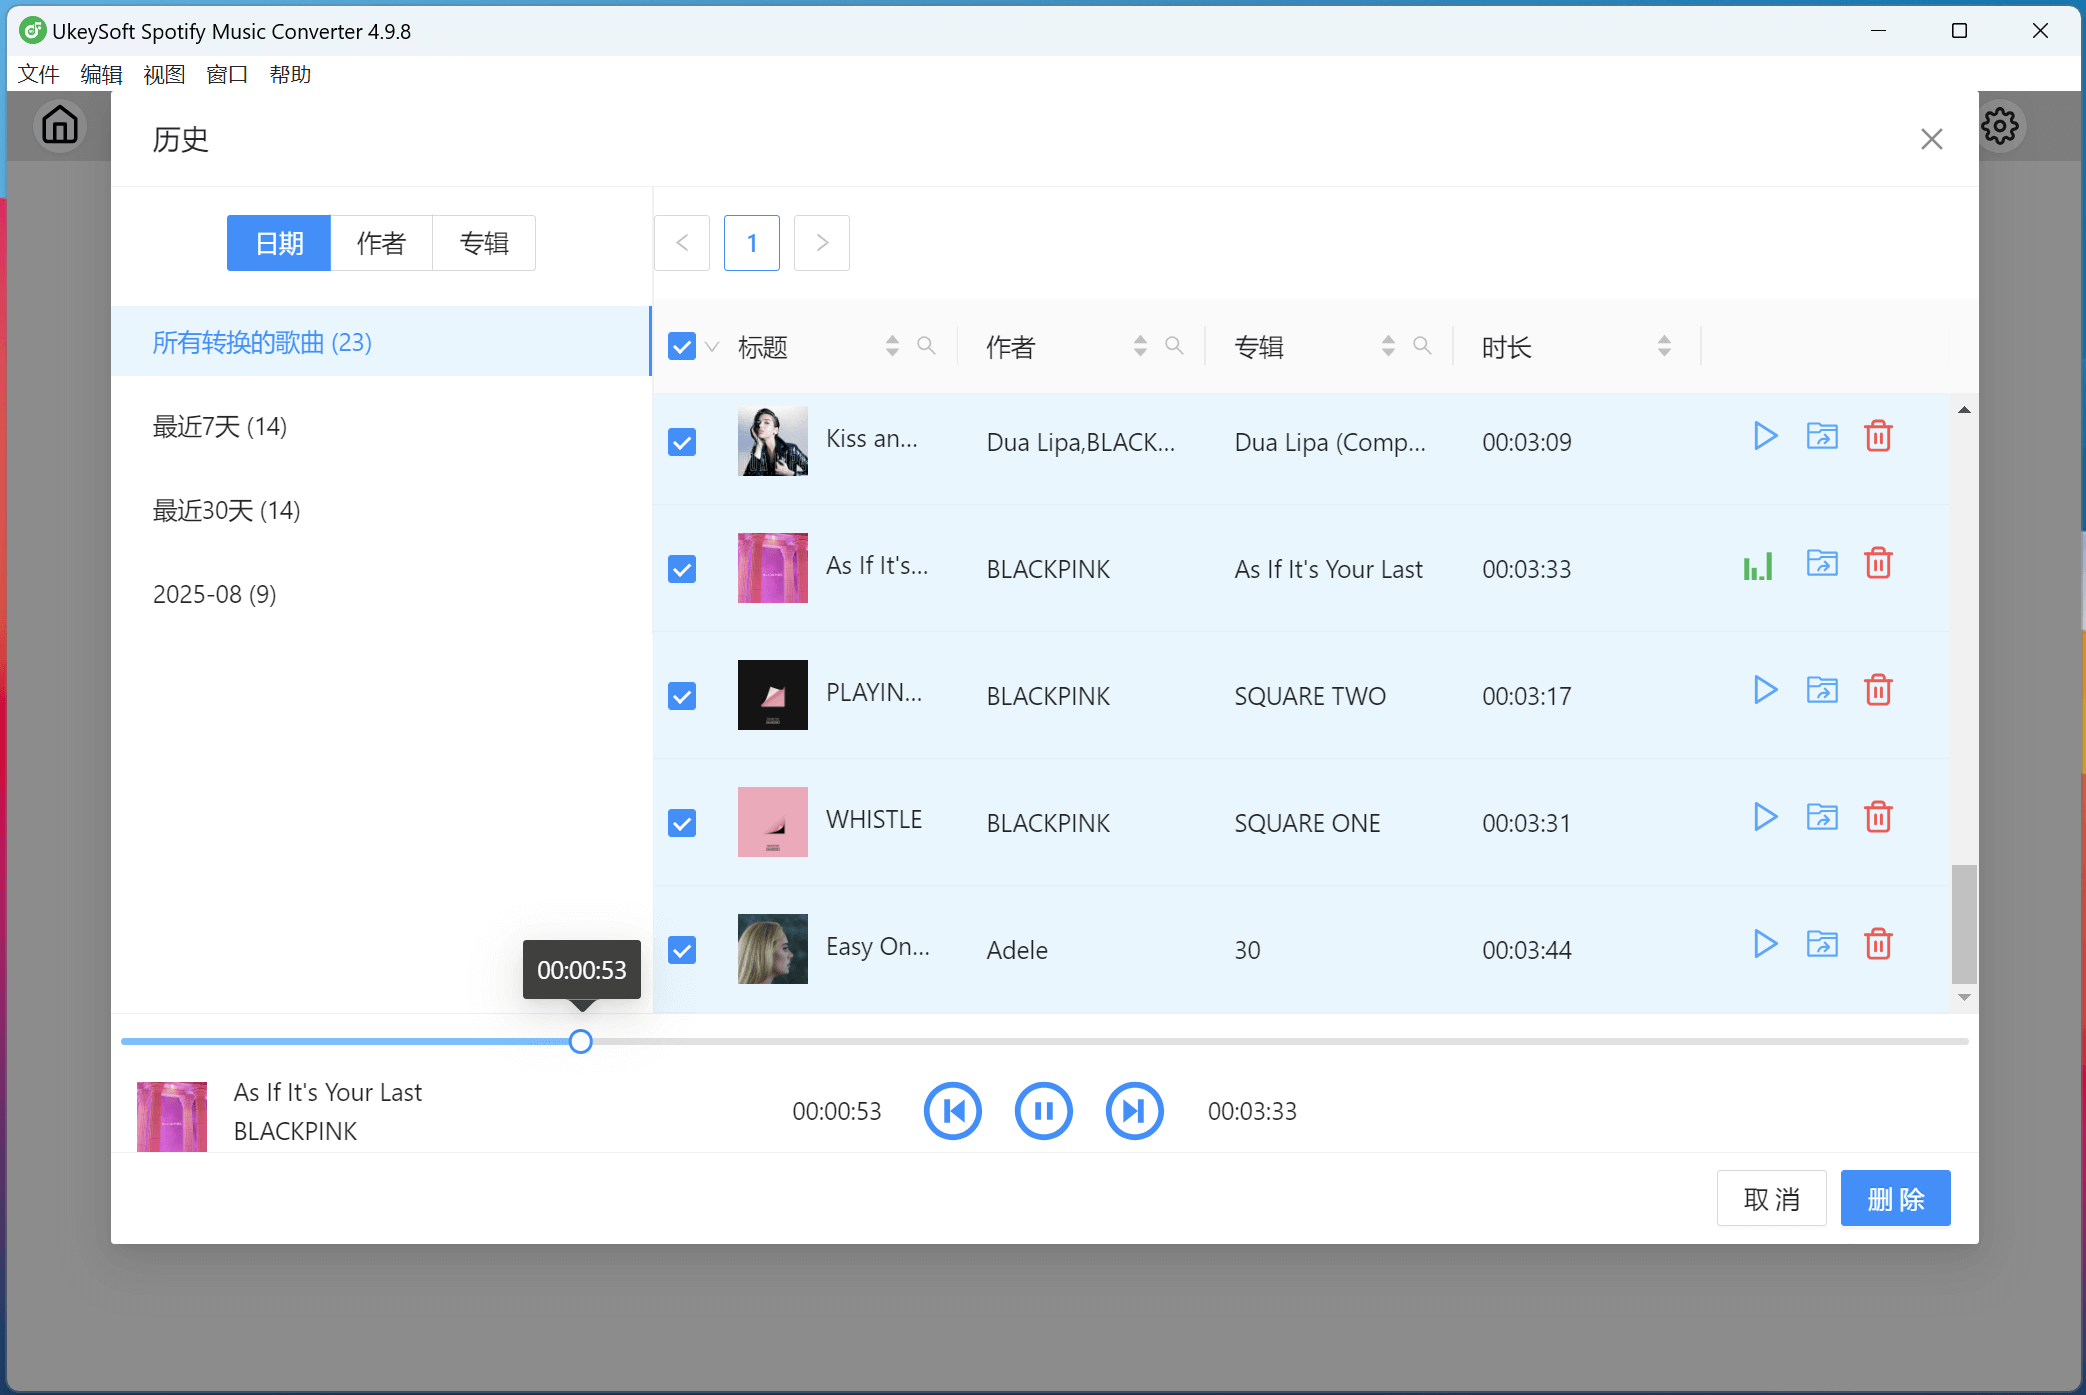Expand the selection dropdown beside header checkbox
Screen dimensions: 2086x1395
pos(712,347)
